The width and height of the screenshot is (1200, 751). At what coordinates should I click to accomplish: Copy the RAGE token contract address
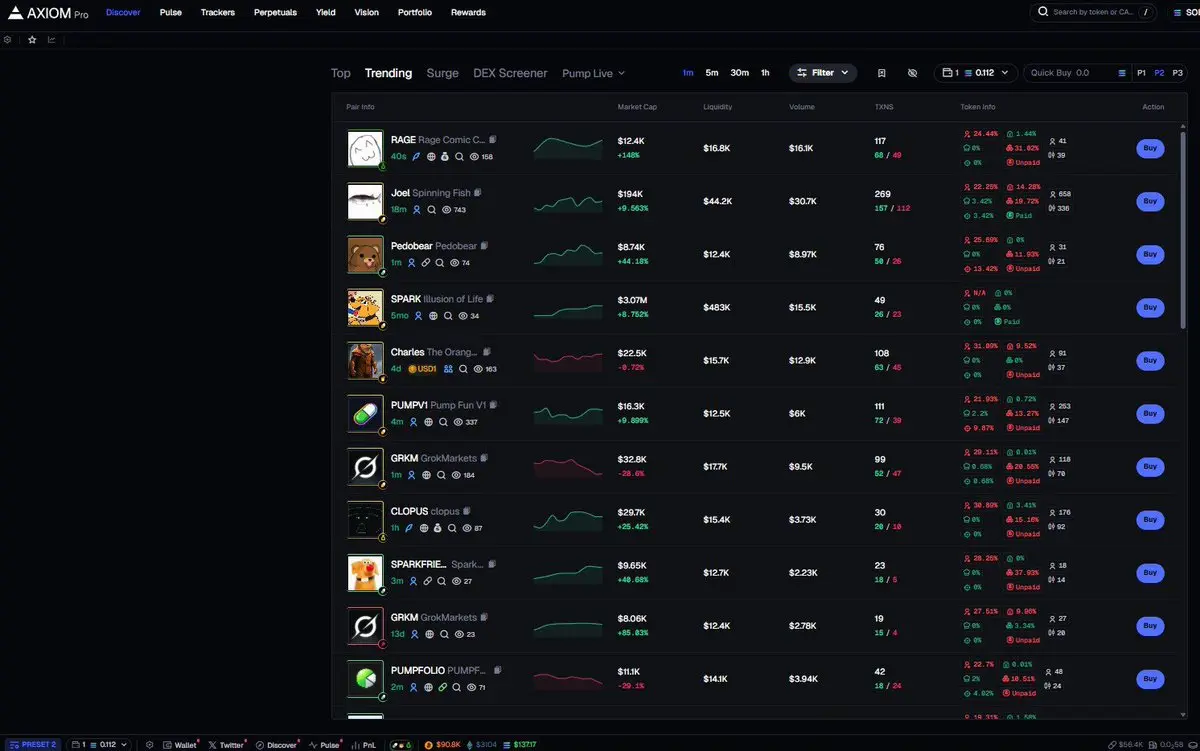click(x=493, y=140)
